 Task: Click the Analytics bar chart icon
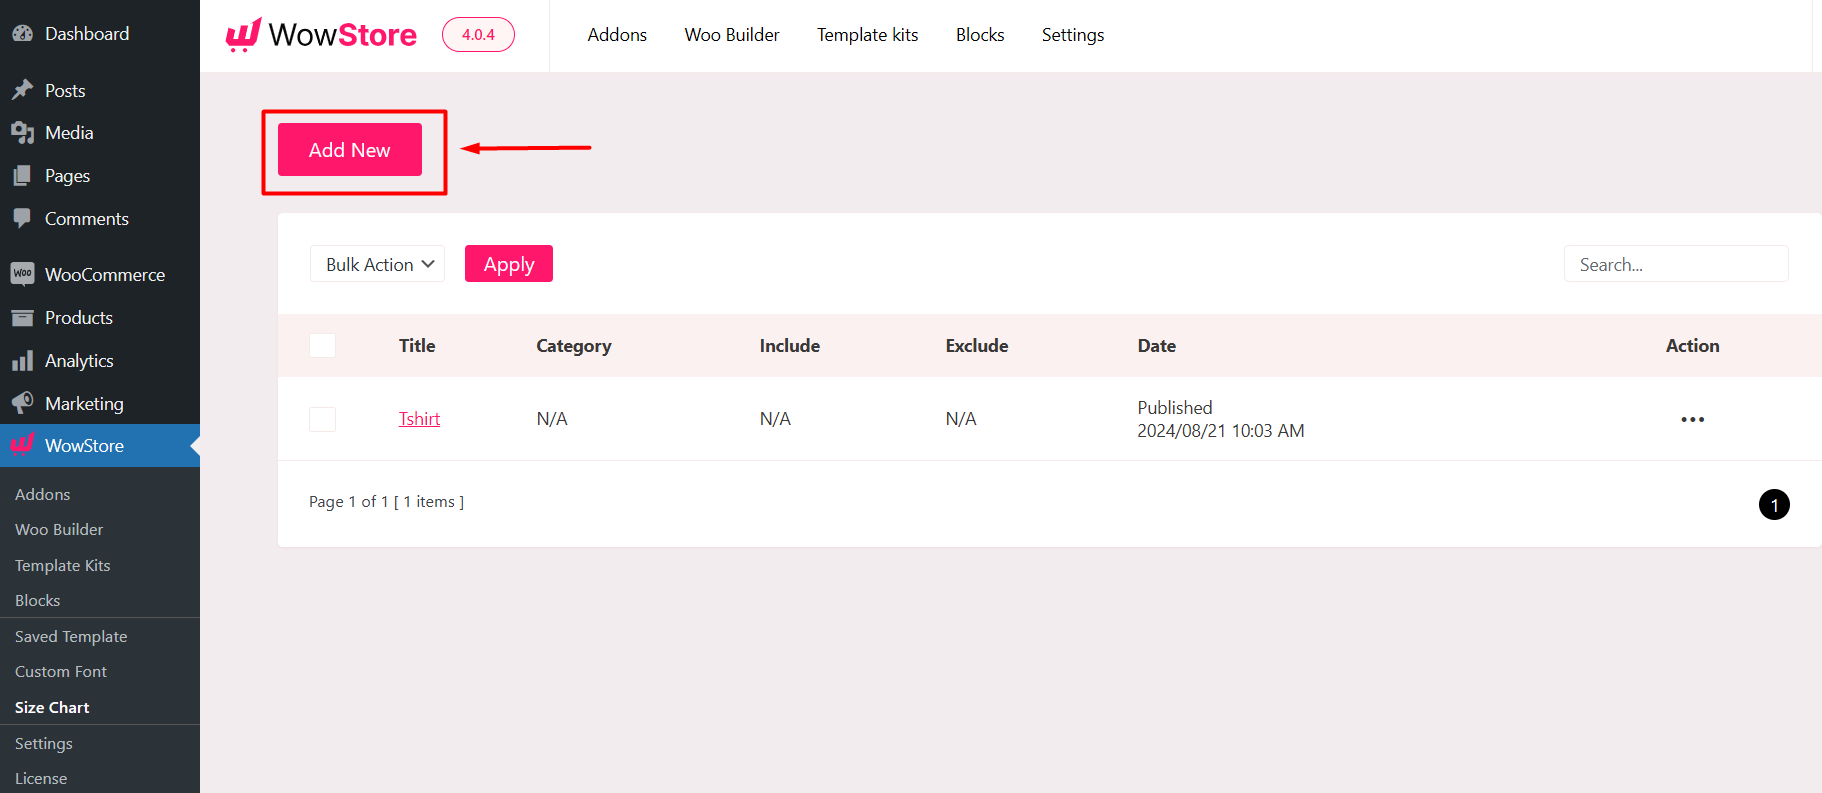pos(22,361)
